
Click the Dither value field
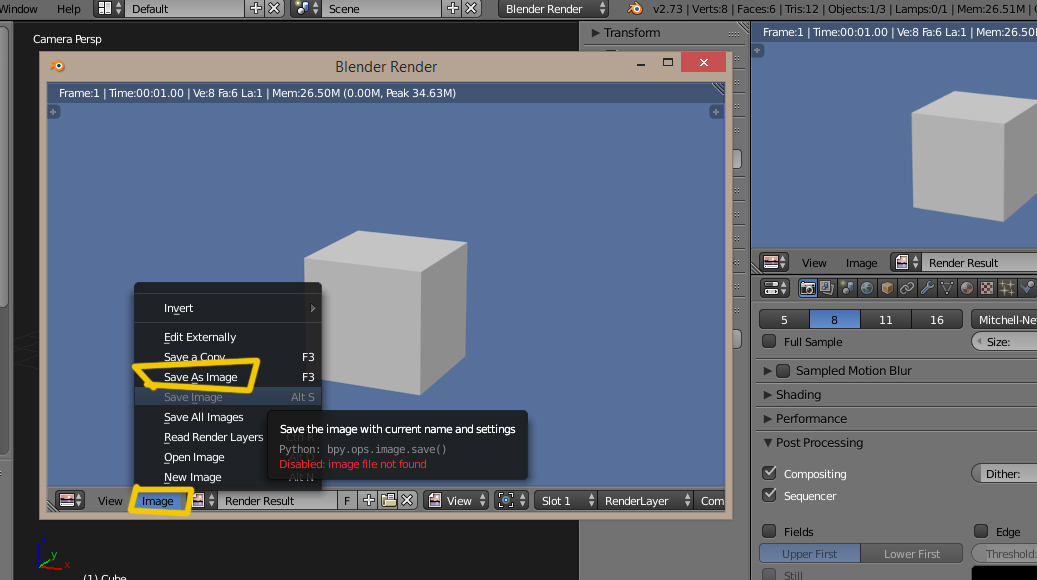tap(1004, 474)
